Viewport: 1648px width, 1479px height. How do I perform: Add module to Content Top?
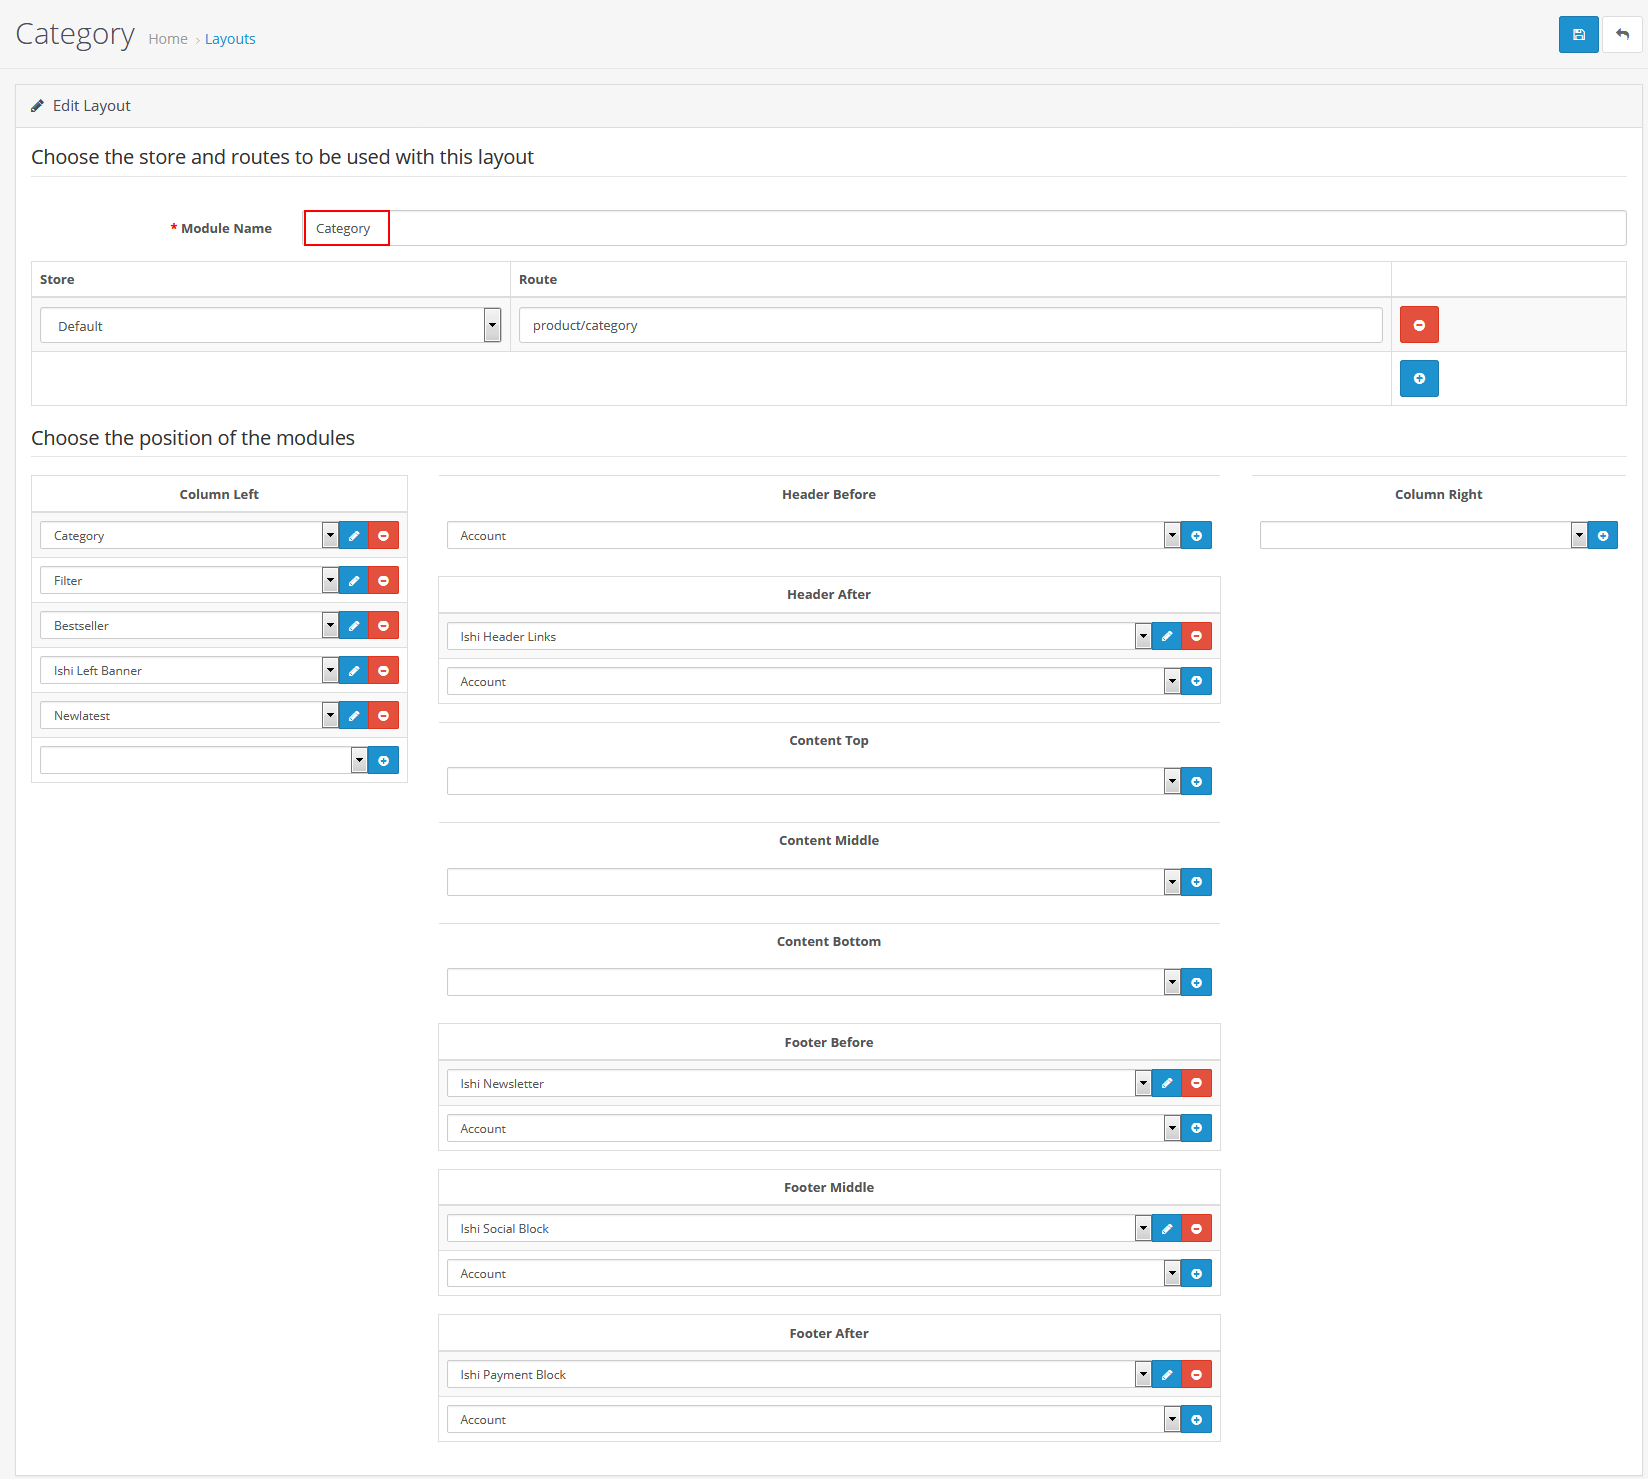[x=1196, y=782]
